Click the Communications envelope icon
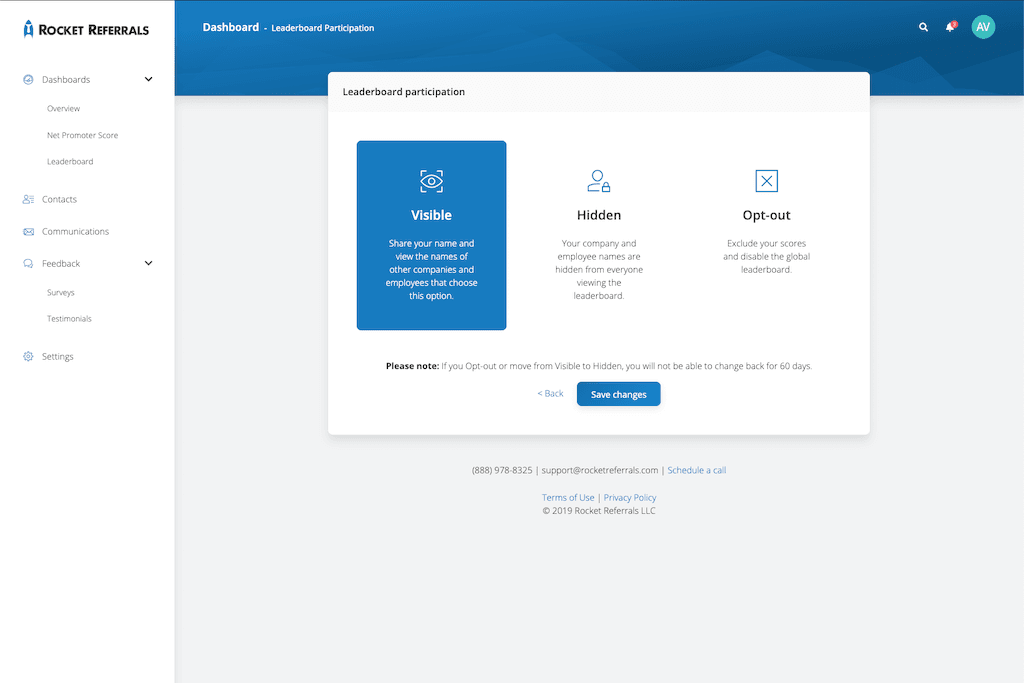 pyautogui.click(x=28, y=232)
